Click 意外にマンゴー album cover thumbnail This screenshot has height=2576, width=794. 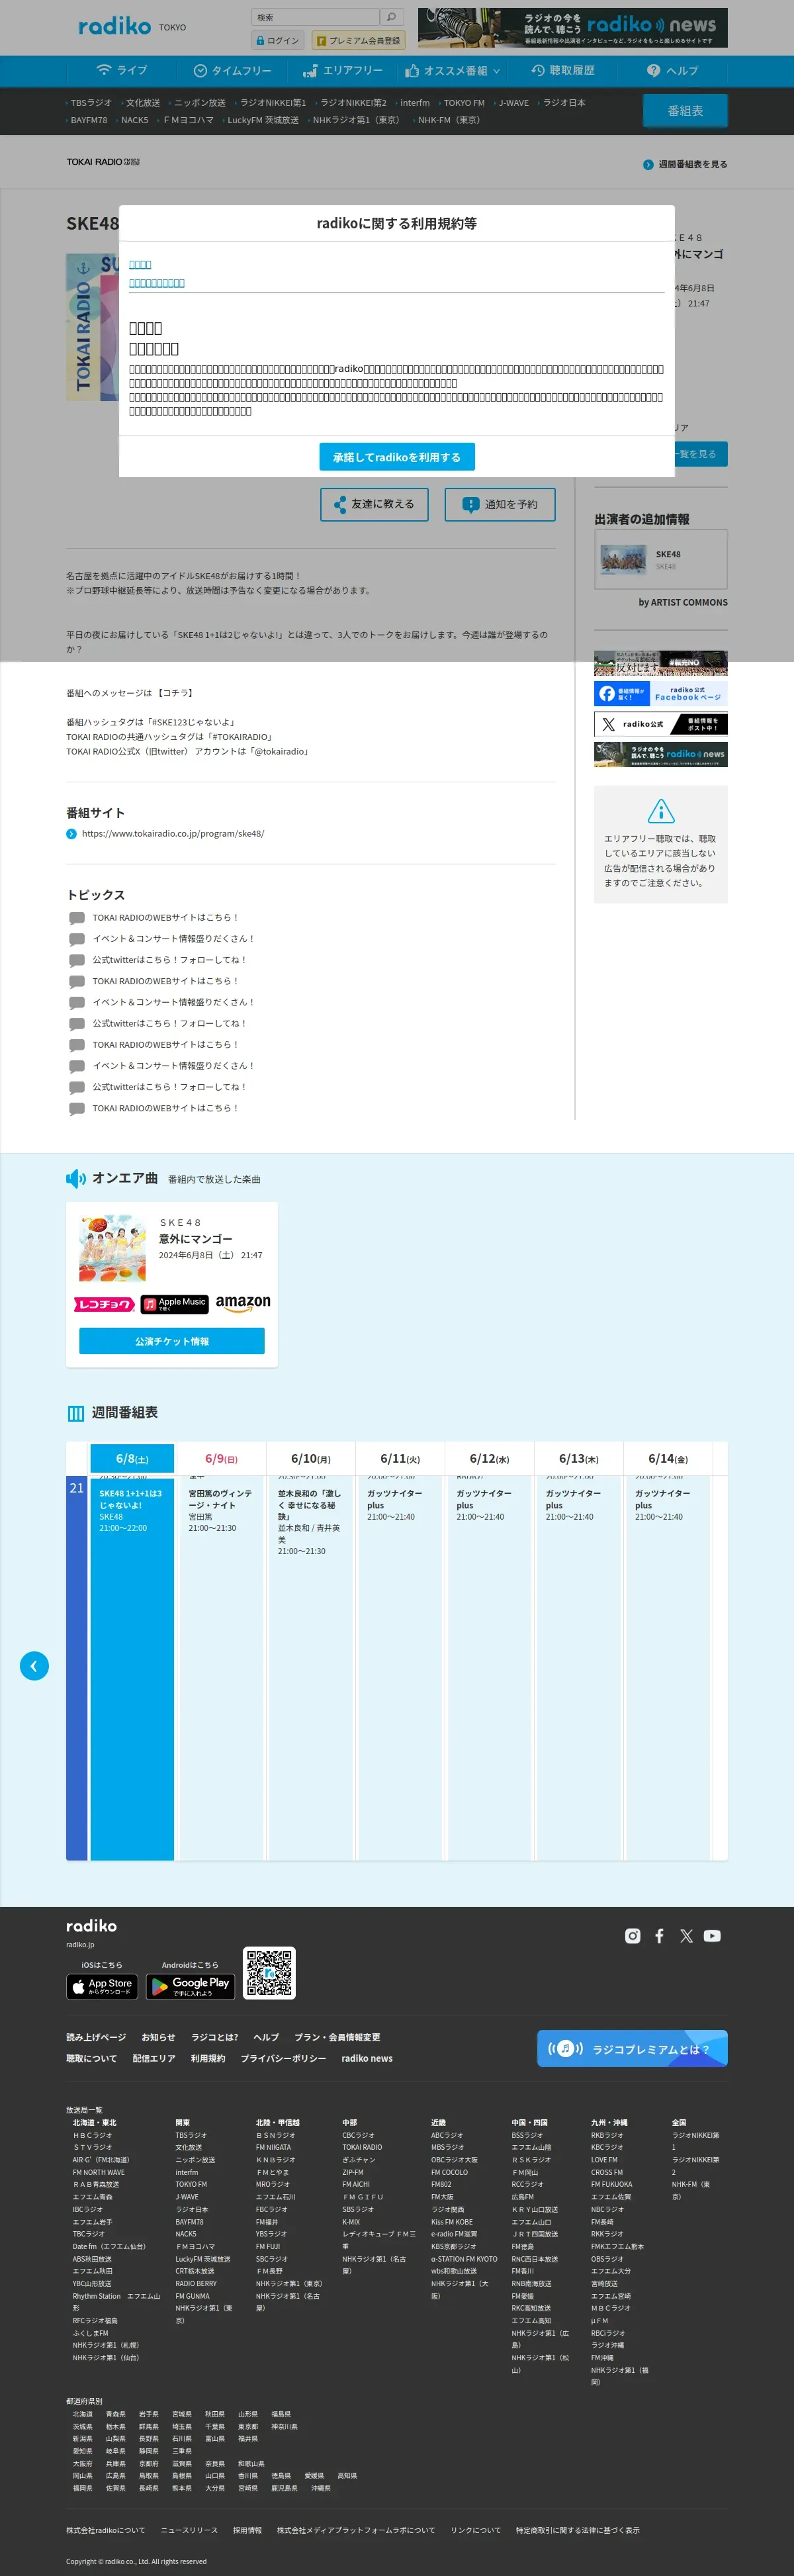112,1248
